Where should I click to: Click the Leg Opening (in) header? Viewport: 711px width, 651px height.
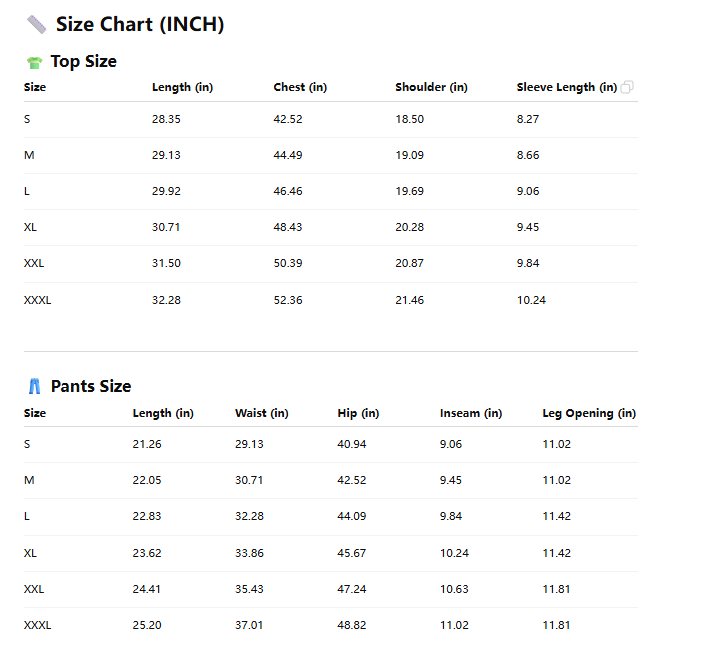(x=589, y=413)
